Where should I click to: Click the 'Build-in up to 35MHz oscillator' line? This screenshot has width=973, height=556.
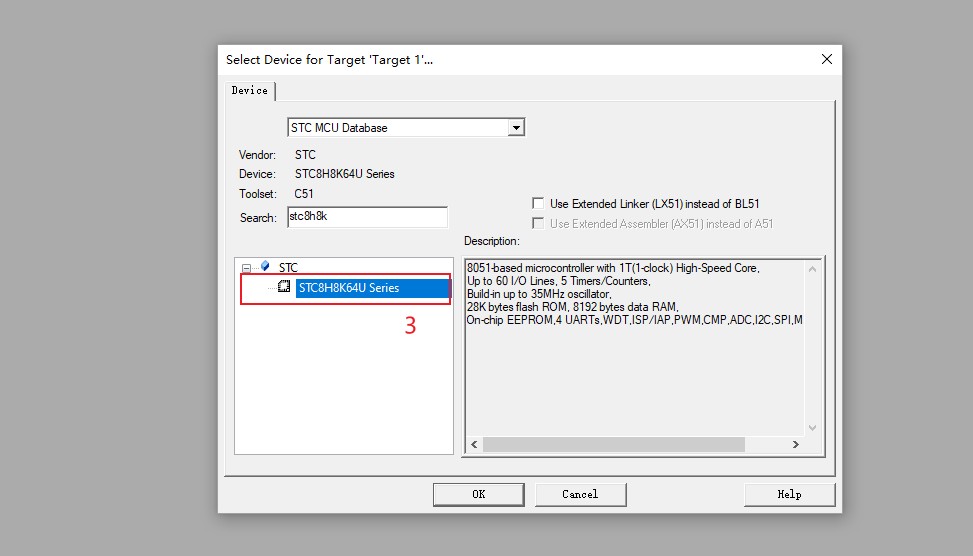[x=539, y=294]
